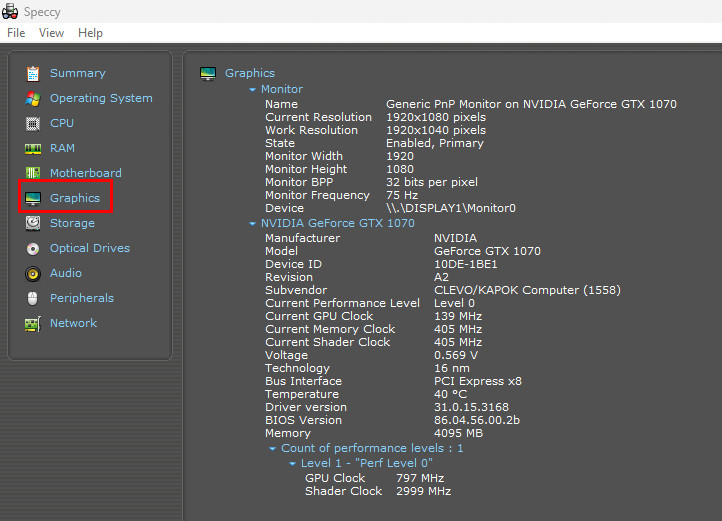Click the Summary clipboard icon
Screen dimensions: 722x521
(x=33, y=73)
